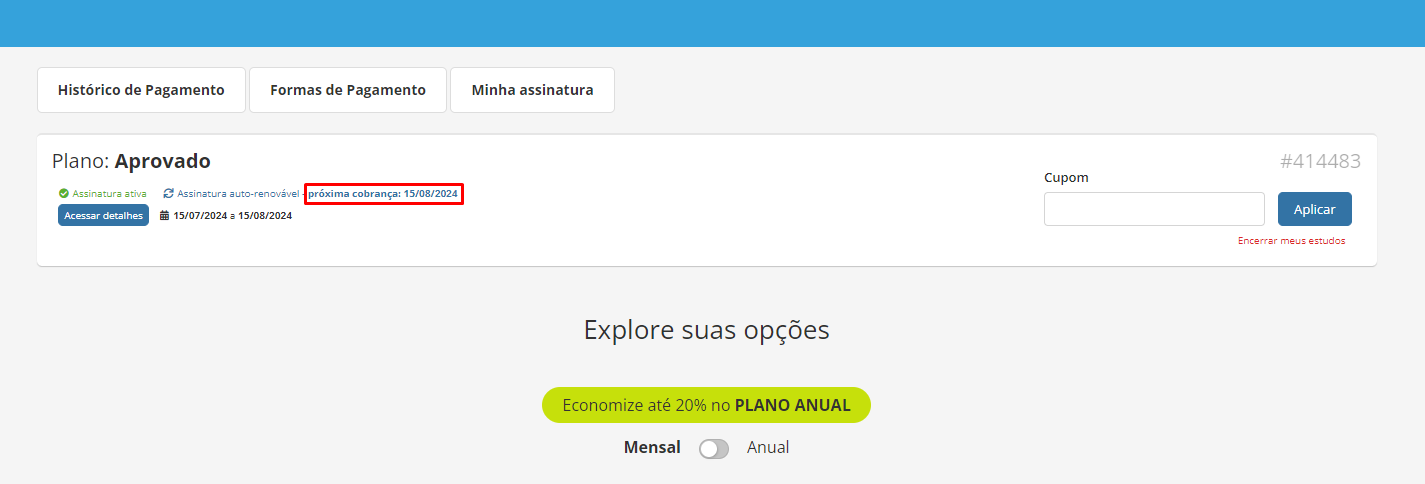Click the Encerrar meus estudos link

coord(1291,241)
